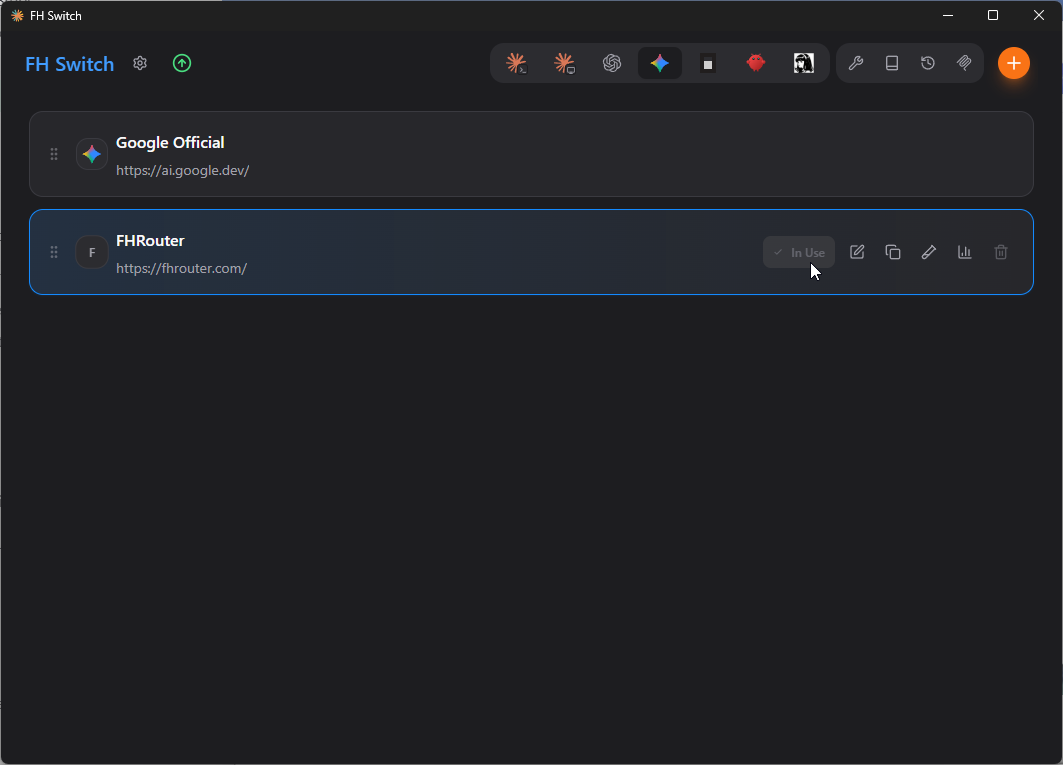Select the anime avatar app tab
Viewport: 1063px width, 765px height.
pyautogui.click(x=803, y=63)
